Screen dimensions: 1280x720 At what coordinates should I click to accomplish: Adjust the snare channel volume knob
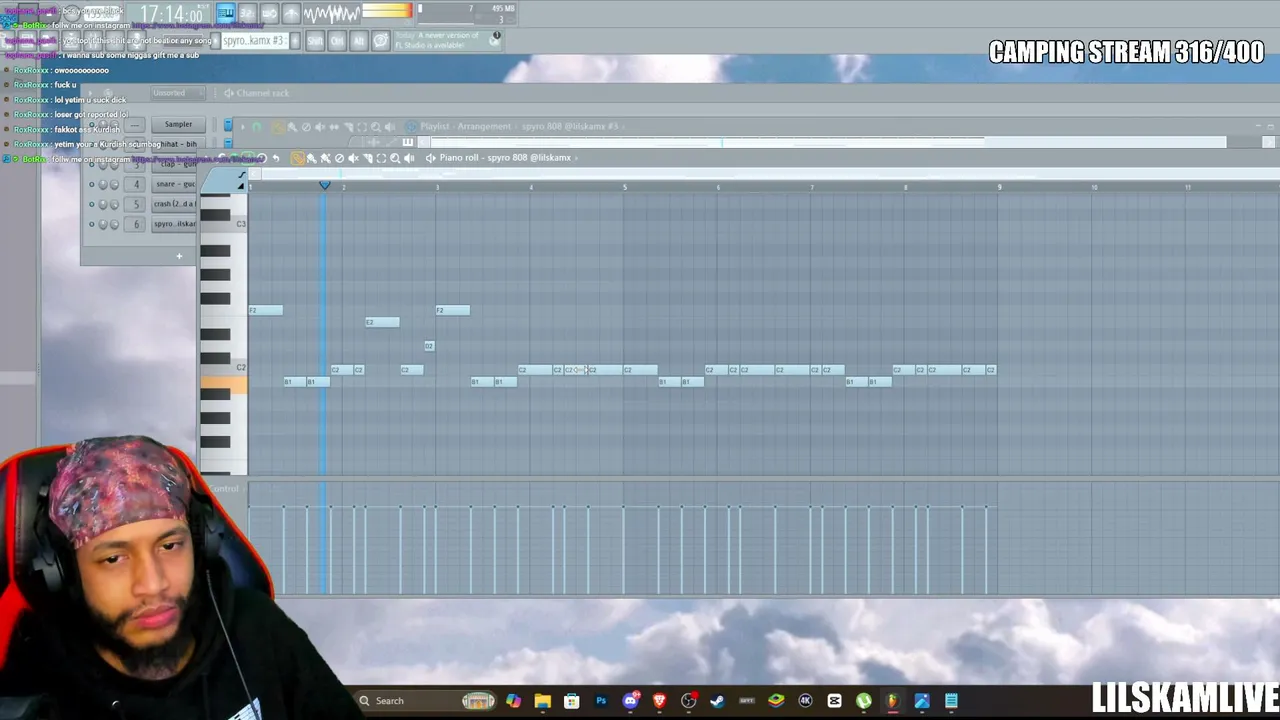coord(114,185)
